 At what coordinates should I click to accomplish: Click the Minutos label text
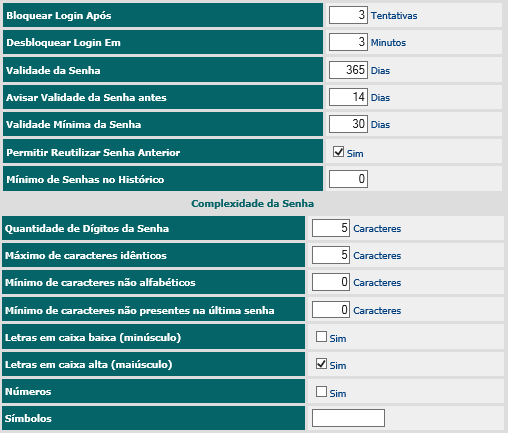tap(388, 43)
